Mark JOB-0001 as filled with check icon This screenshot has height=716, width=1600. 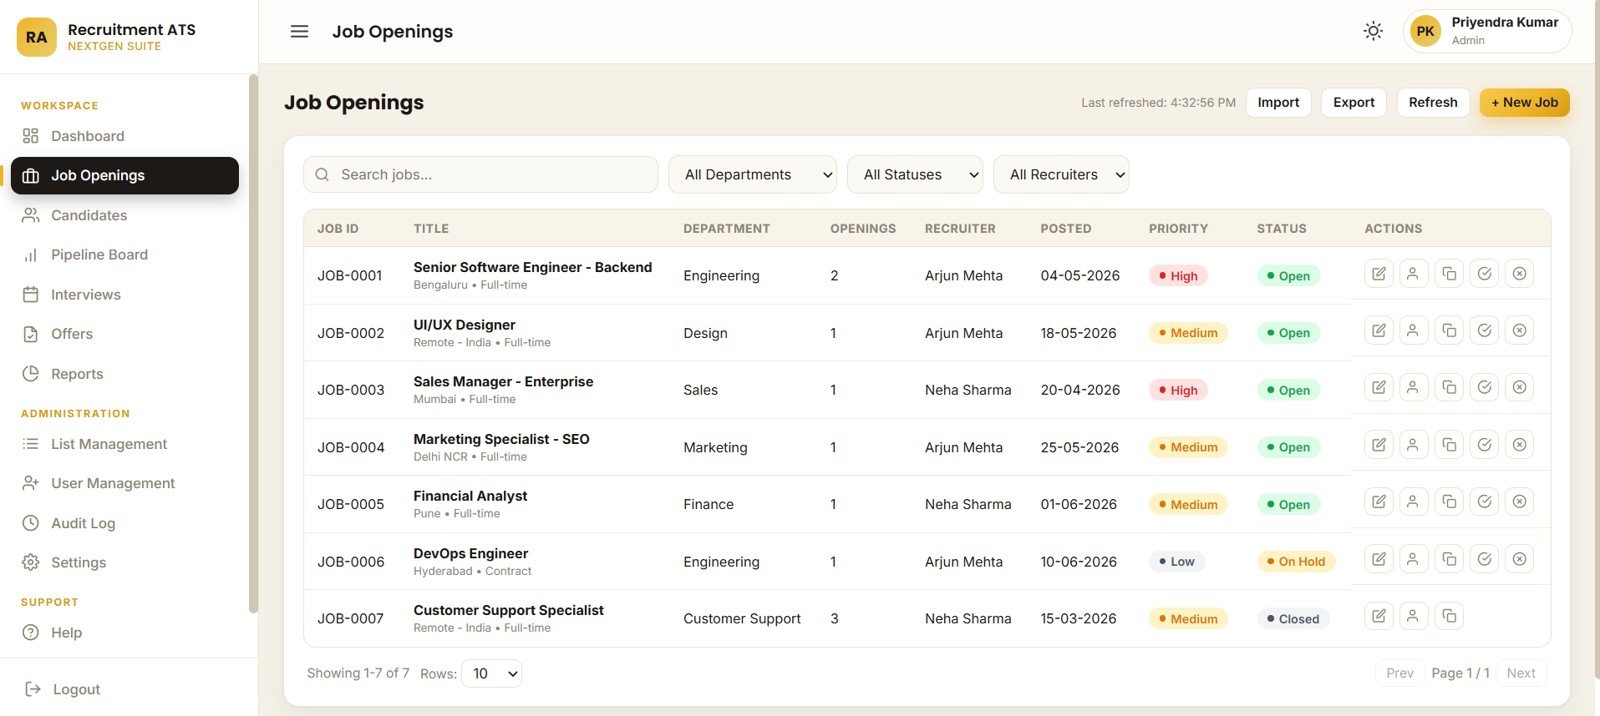[1485, 274]
